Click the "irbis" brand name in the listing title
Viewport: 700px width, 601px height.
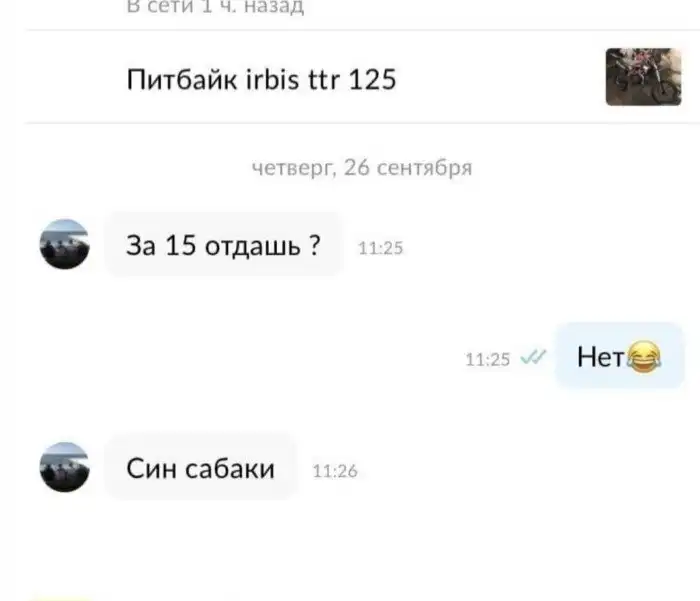coord(272,79)
